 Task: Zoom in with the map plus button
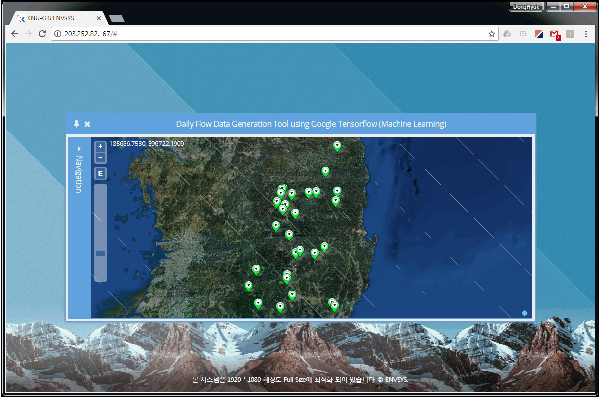click(x=100, y=146)
